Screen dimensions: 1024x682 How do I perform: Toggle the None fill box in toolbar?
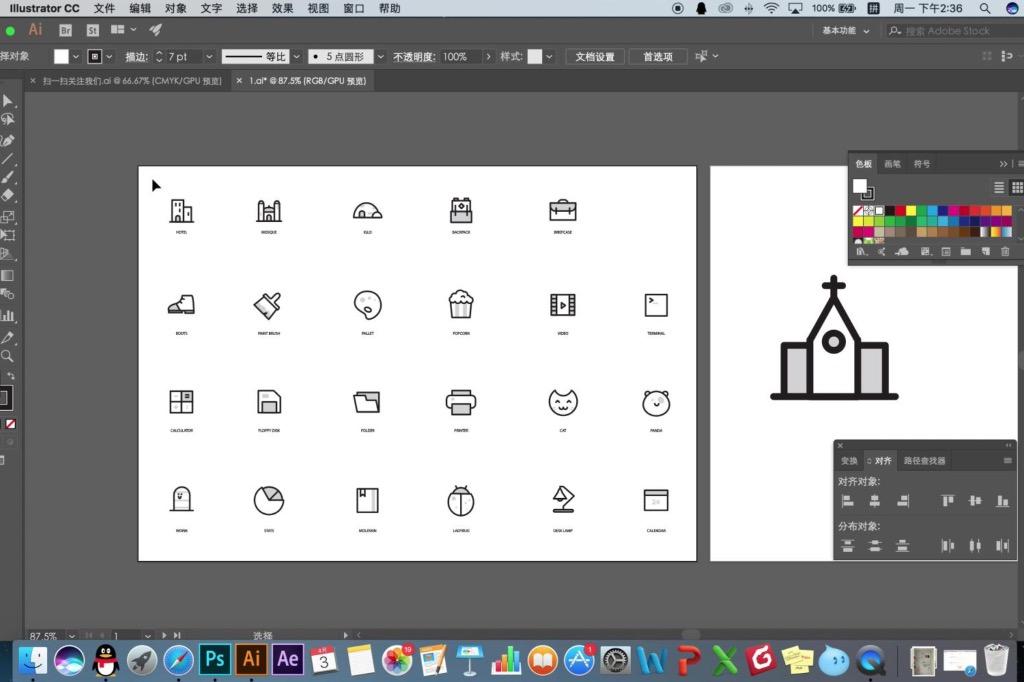(x=10, y=424)
